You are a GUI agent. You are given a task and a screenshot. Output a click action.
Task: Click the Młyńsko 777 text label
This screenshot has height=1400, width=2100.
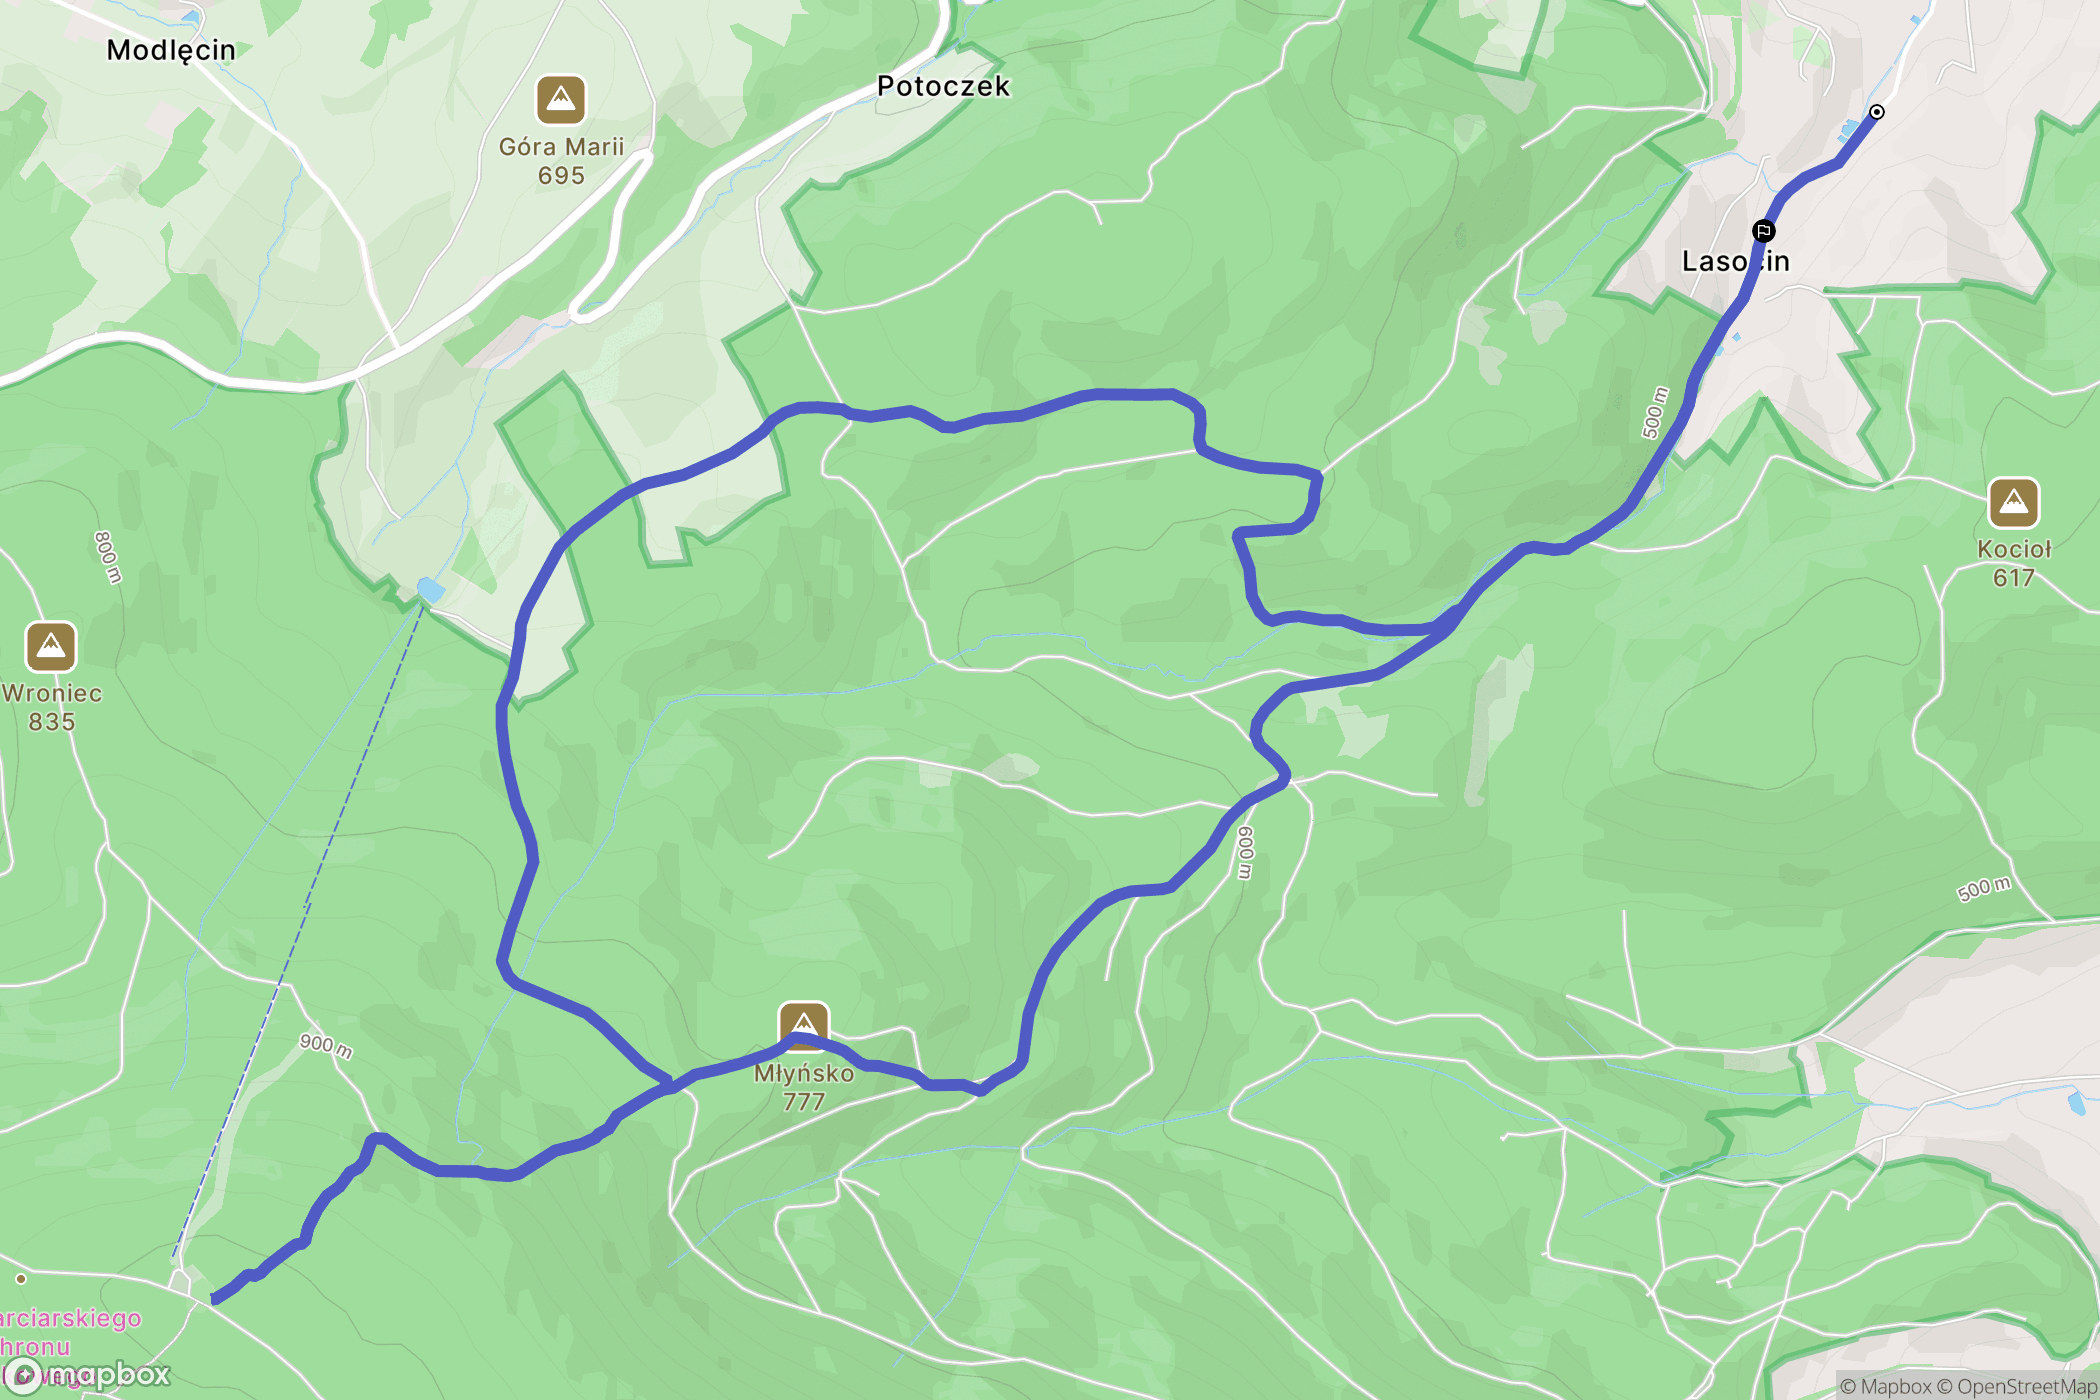click(x=804, y=1087)
